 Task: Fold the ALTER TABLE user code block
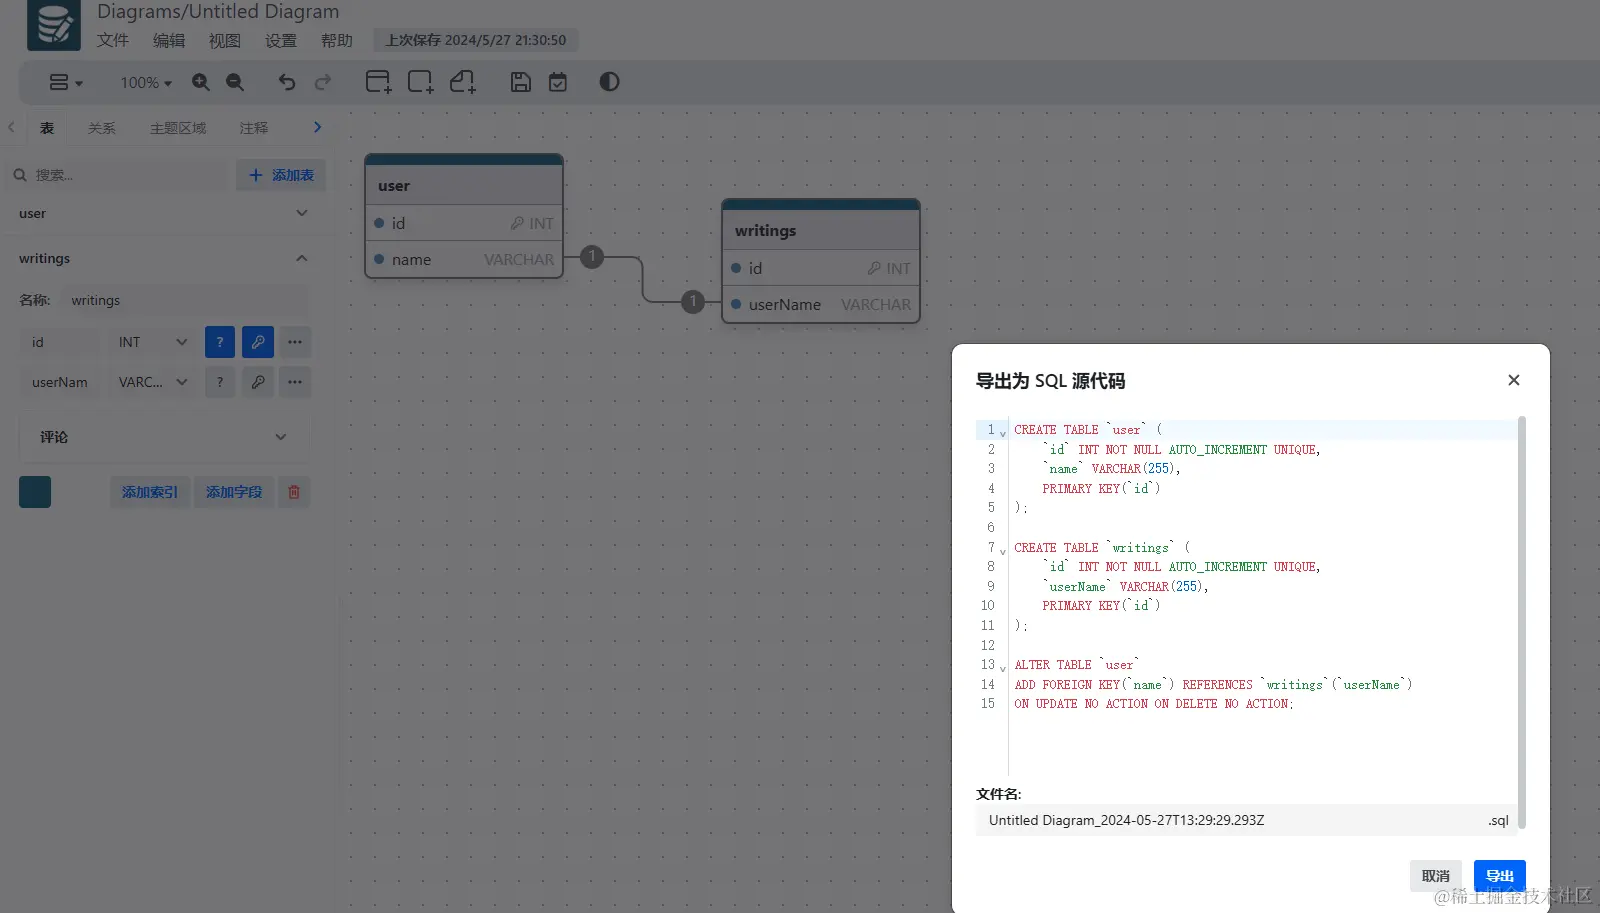(x=1003, y=668)
